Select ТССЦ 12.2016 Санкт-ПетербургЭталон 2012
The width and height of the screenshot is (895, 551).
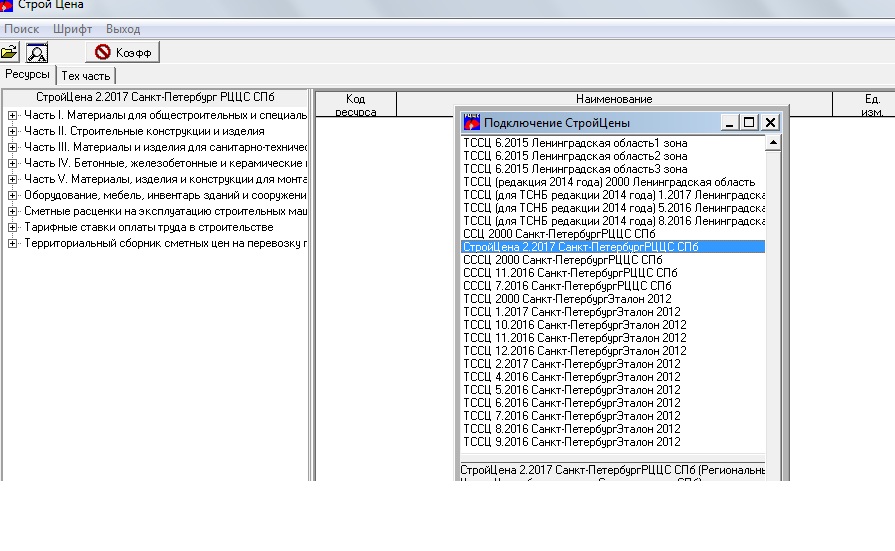coord(612,351)
